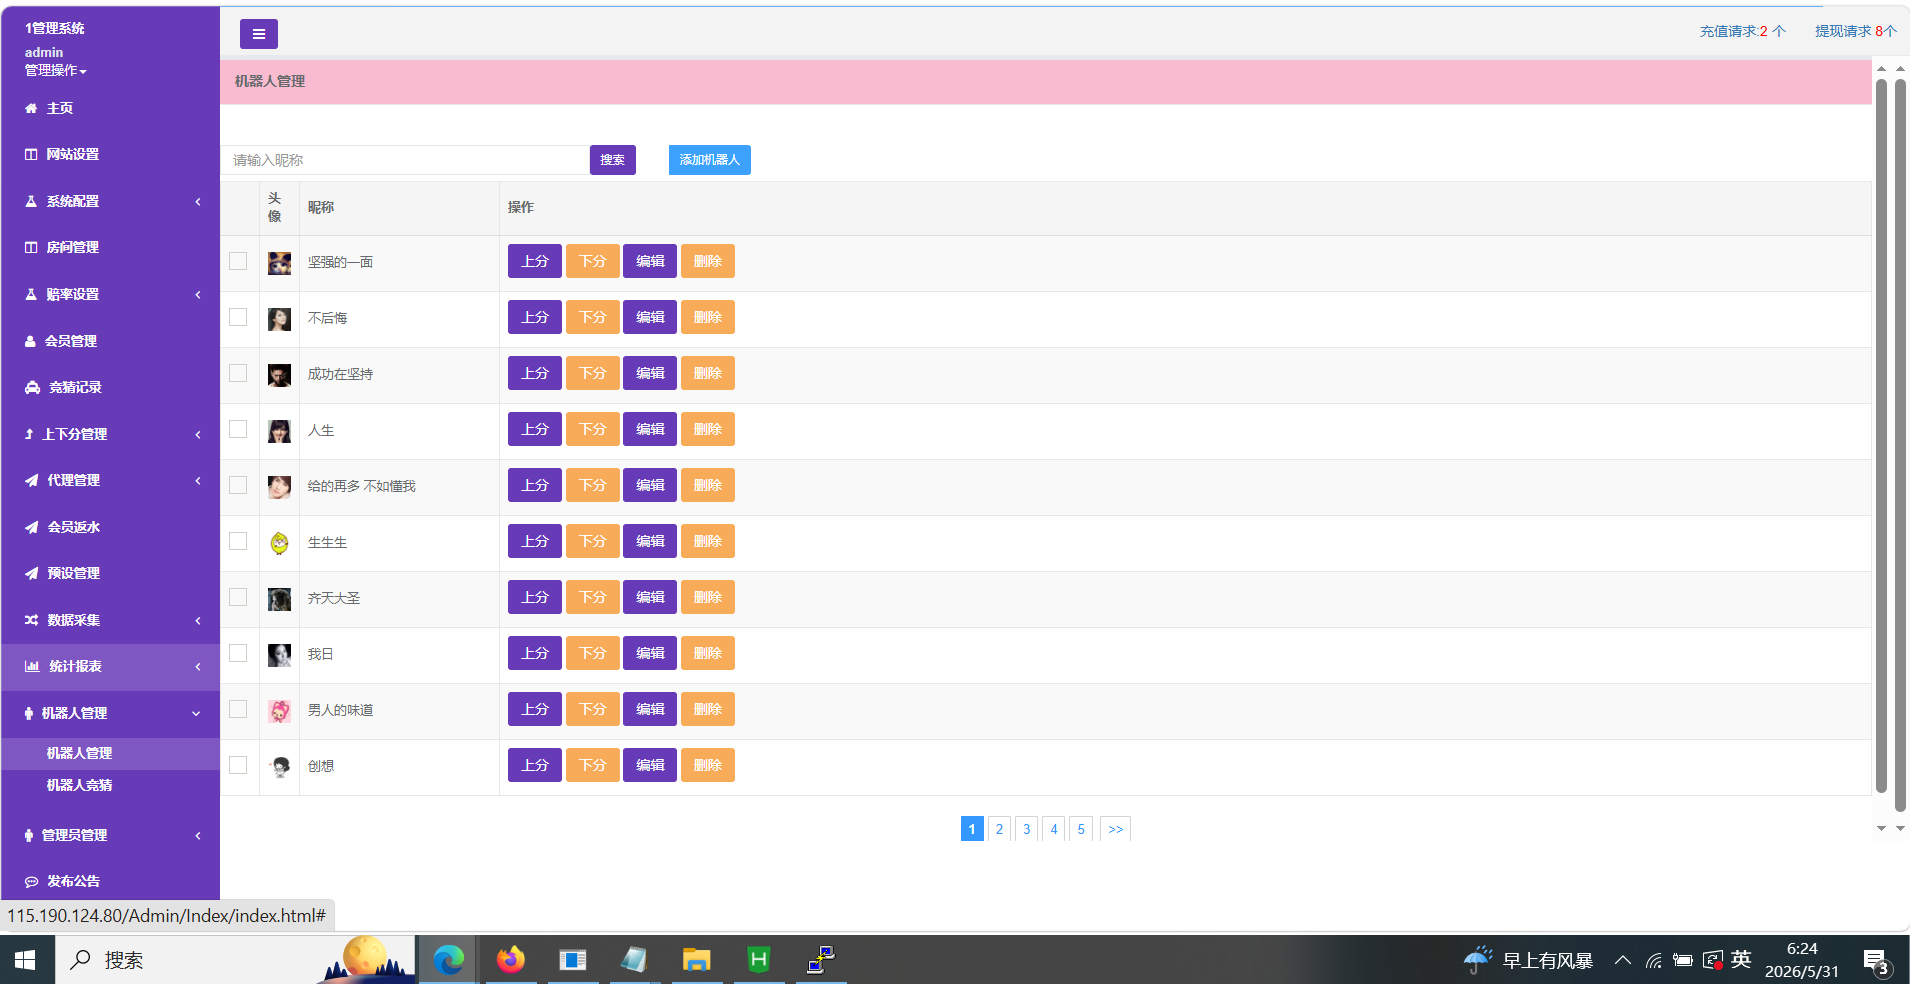Open the 管理操作 dropdown under admin
Screen dimensions: 1910x984
56,70
